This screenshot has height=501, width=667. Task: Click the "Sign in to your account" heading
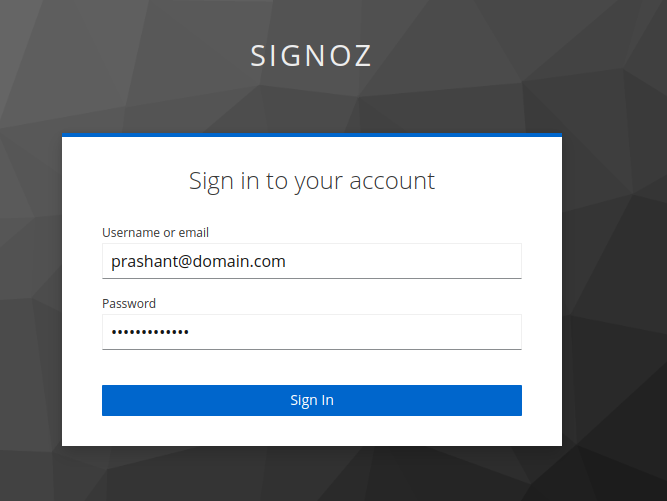tap(312, 181)
